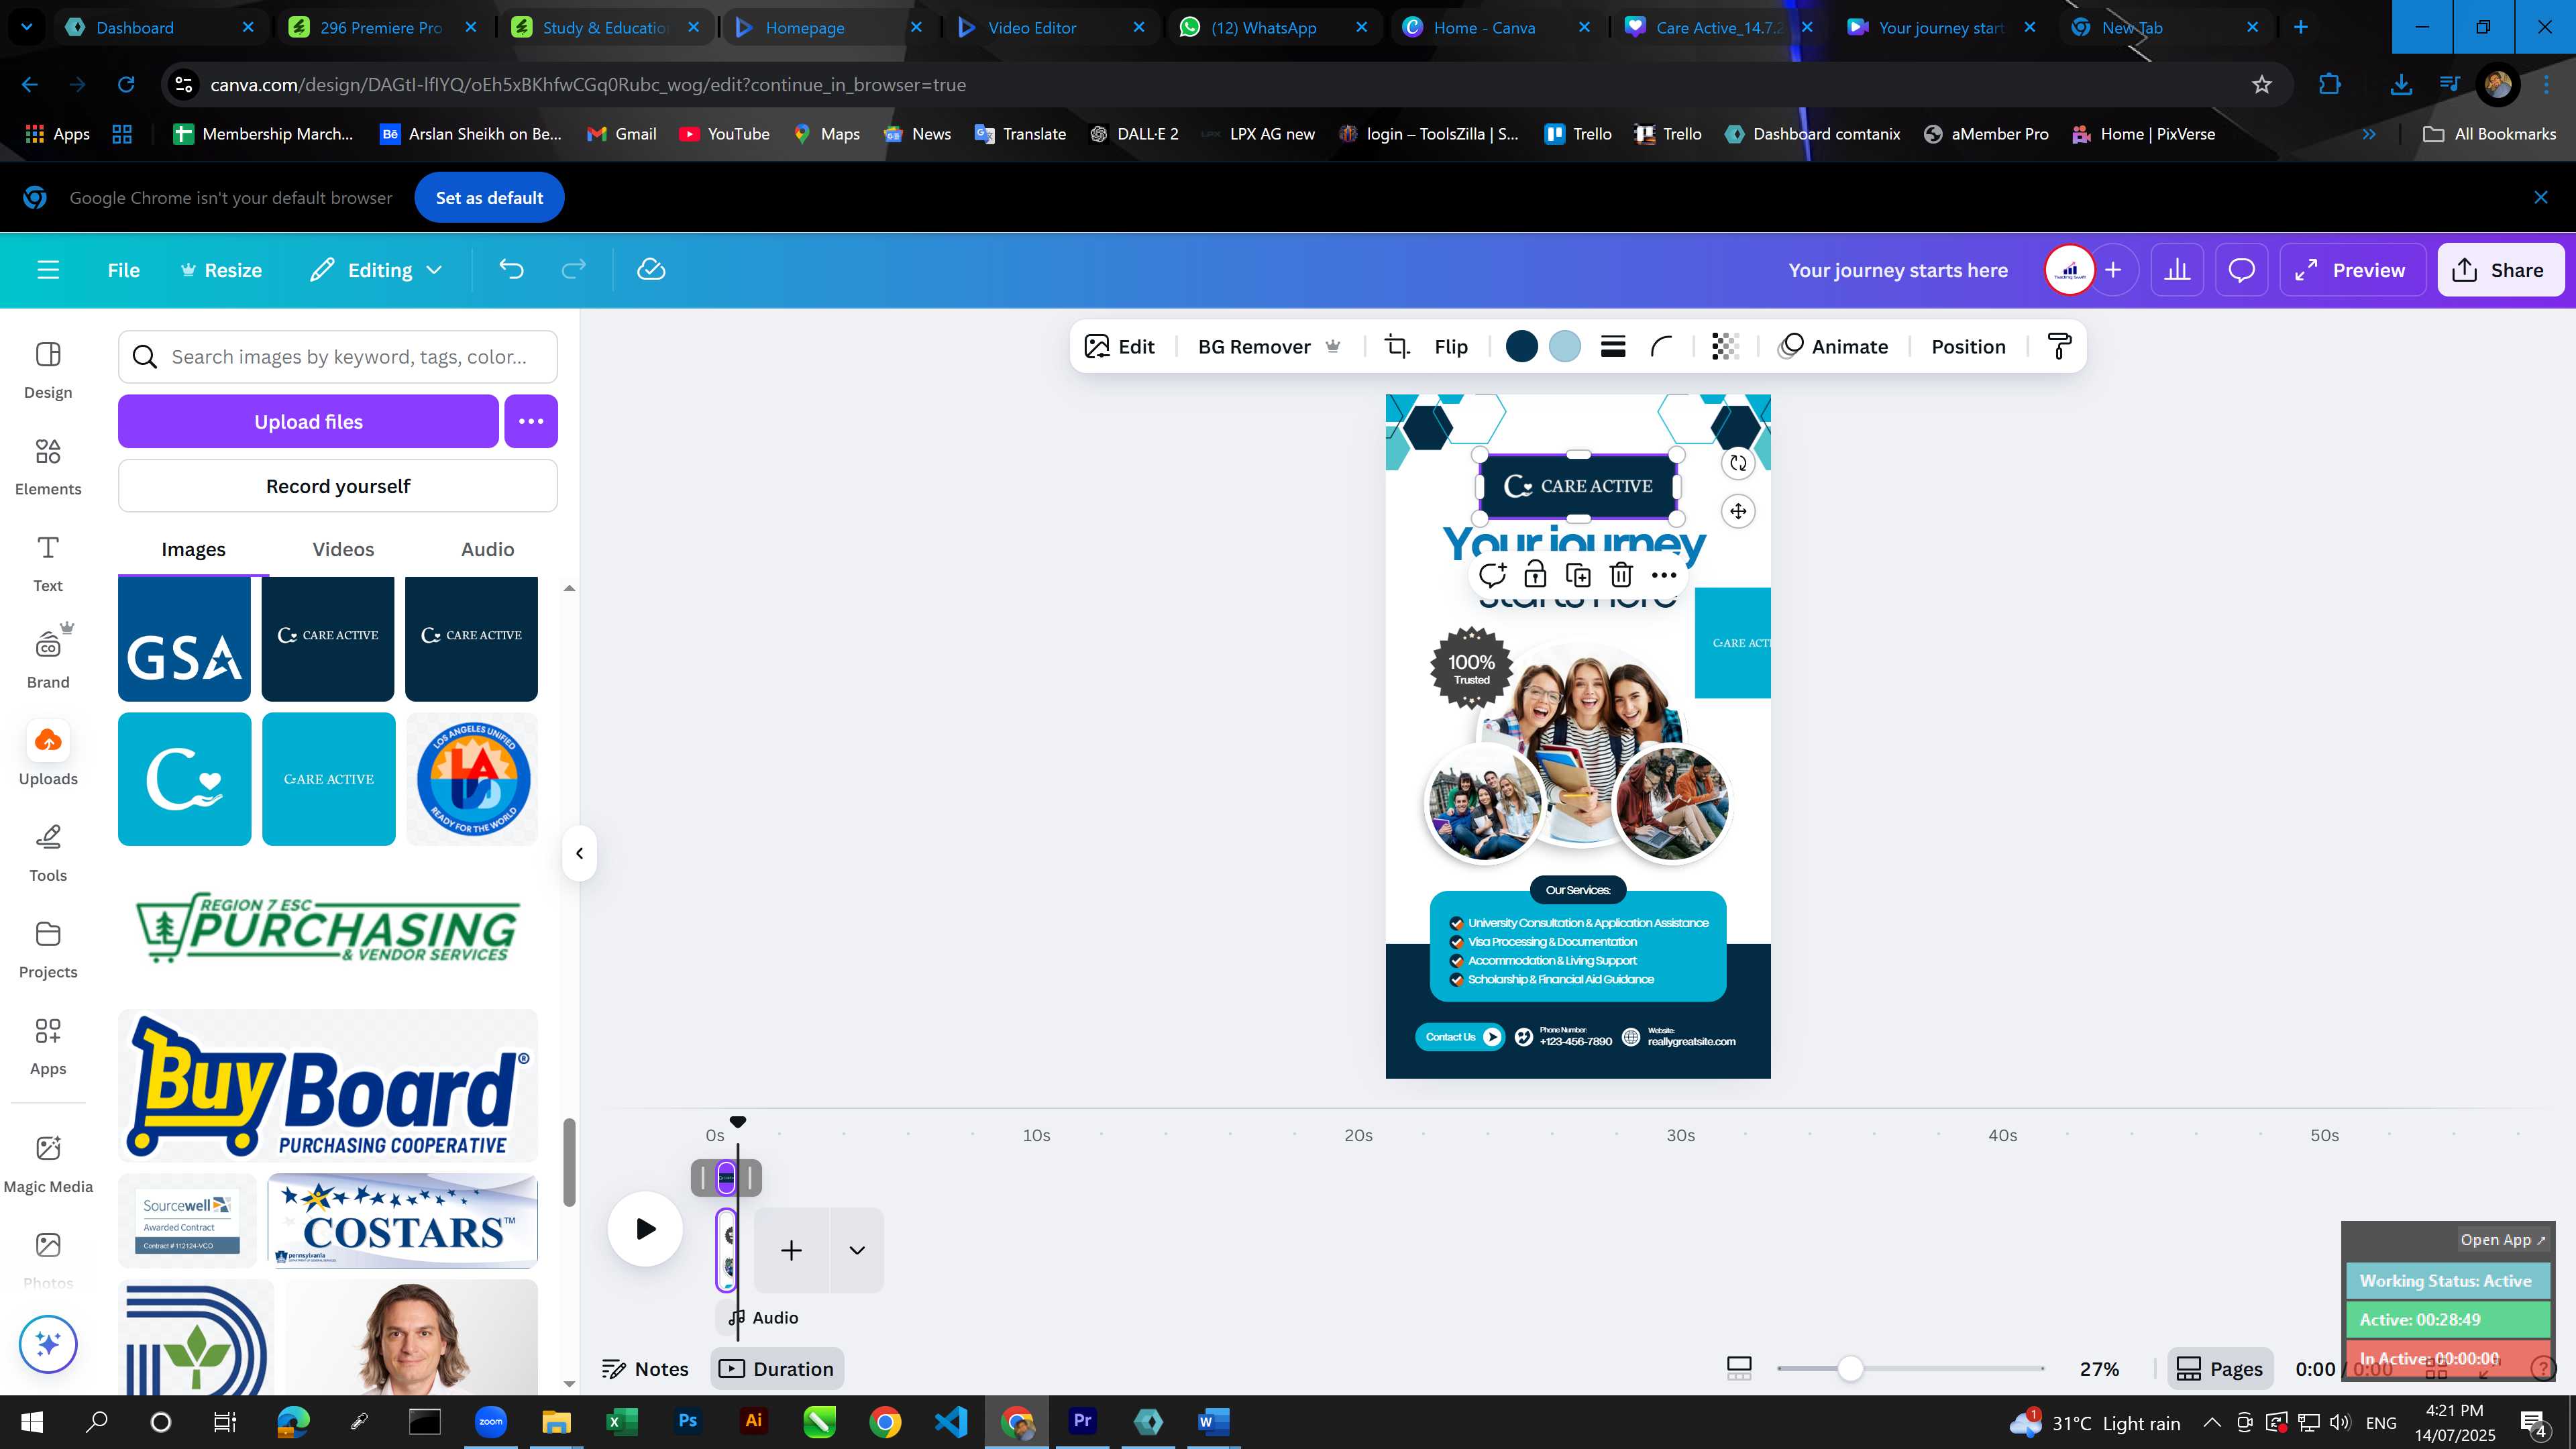
Task: Add a new page to timeline
Action: click(x=791, y=1250)
